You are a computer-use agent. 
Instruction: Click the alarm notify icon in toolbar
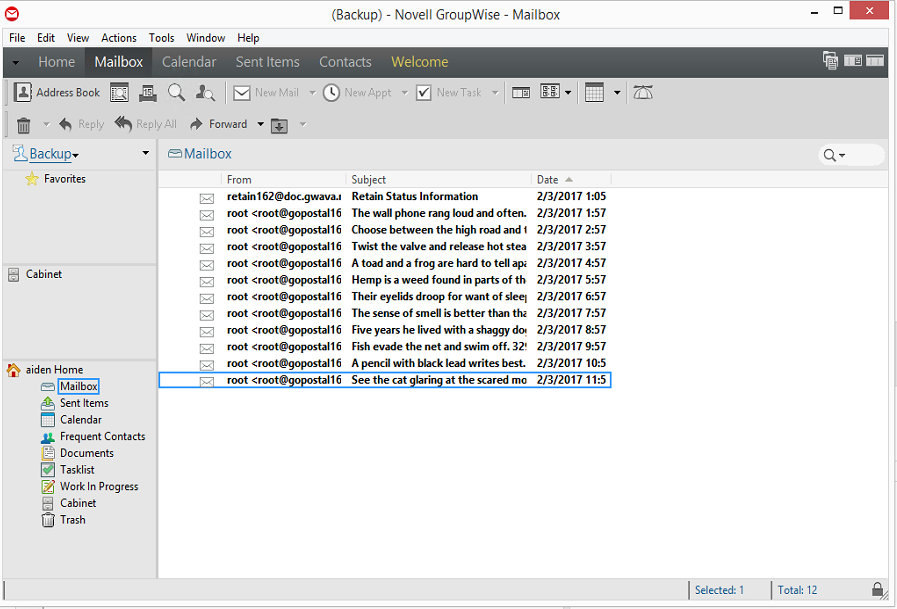643,93
